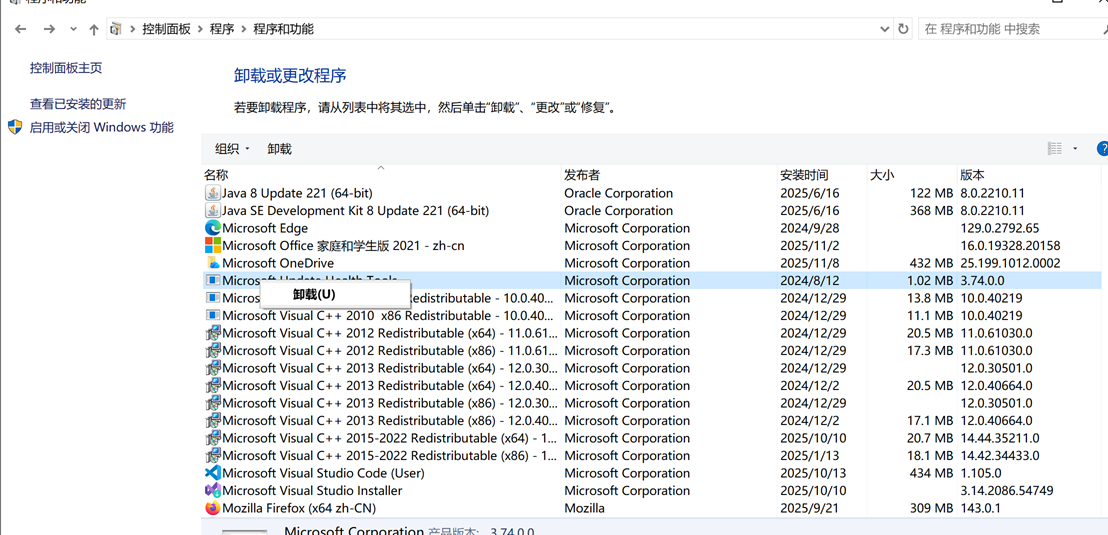This screenshot has height=535, width=1108.
Task: Click 程序和功能 breadcrumb segment
Action: click(x=283, y=29)
